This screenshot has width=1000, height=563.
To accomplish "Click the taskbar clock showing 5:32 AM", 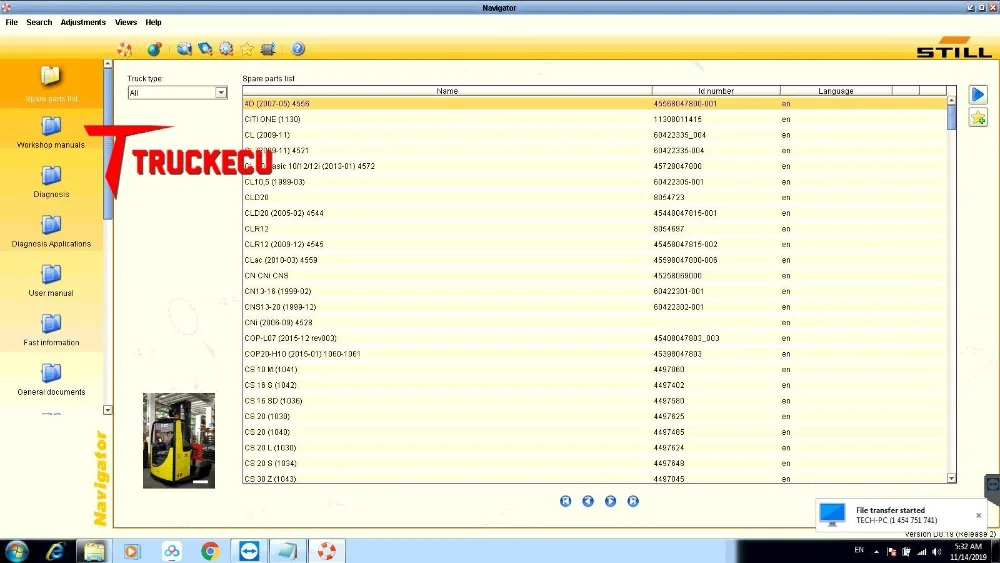I will coord(968,552).
